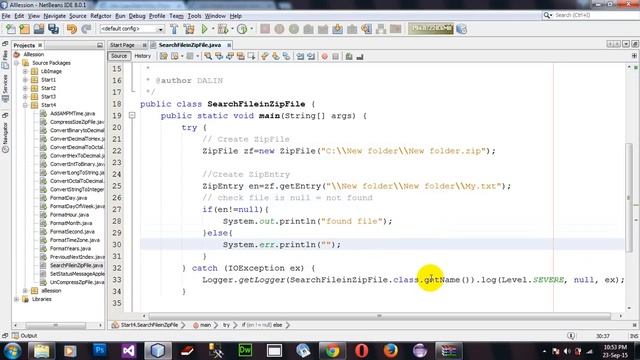The width and height of the screenshot is (640, 360).
Task: Click the find selection magnifier in editor toolbar
Action: [208, 56]
